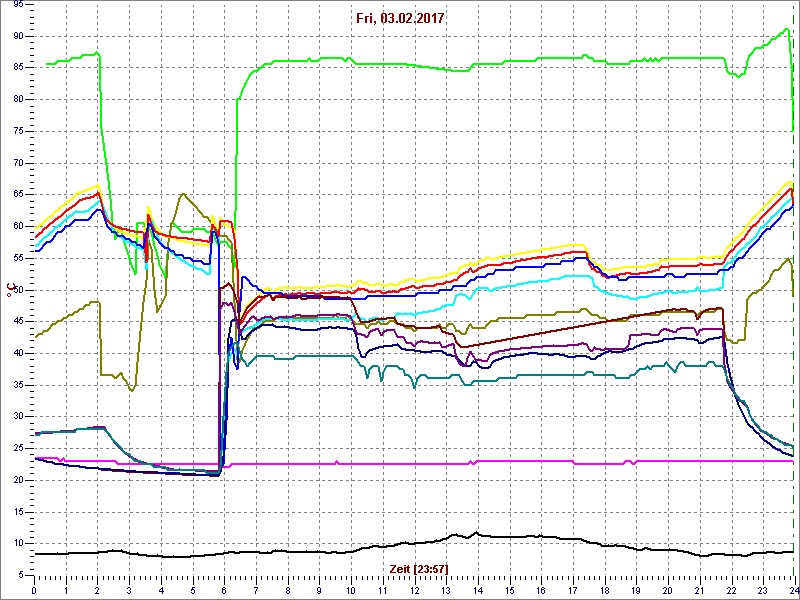800x600 pixels.
Task: Click hour 0 on the time axis
Action: click(x=34, y=589)
